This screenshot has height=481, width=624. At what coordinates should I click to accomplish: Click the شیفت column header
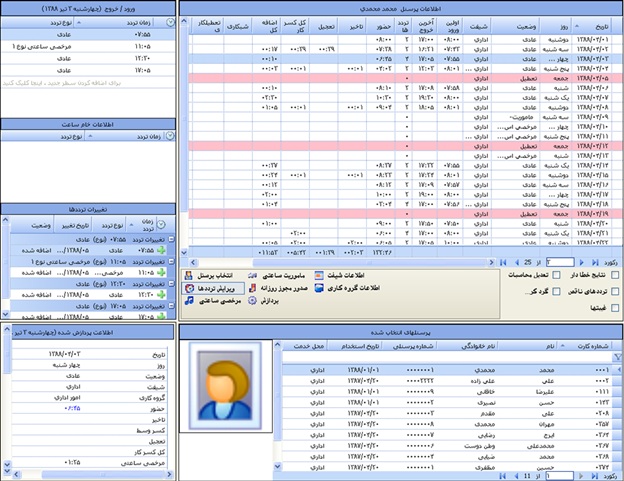[x=478, y=27]
